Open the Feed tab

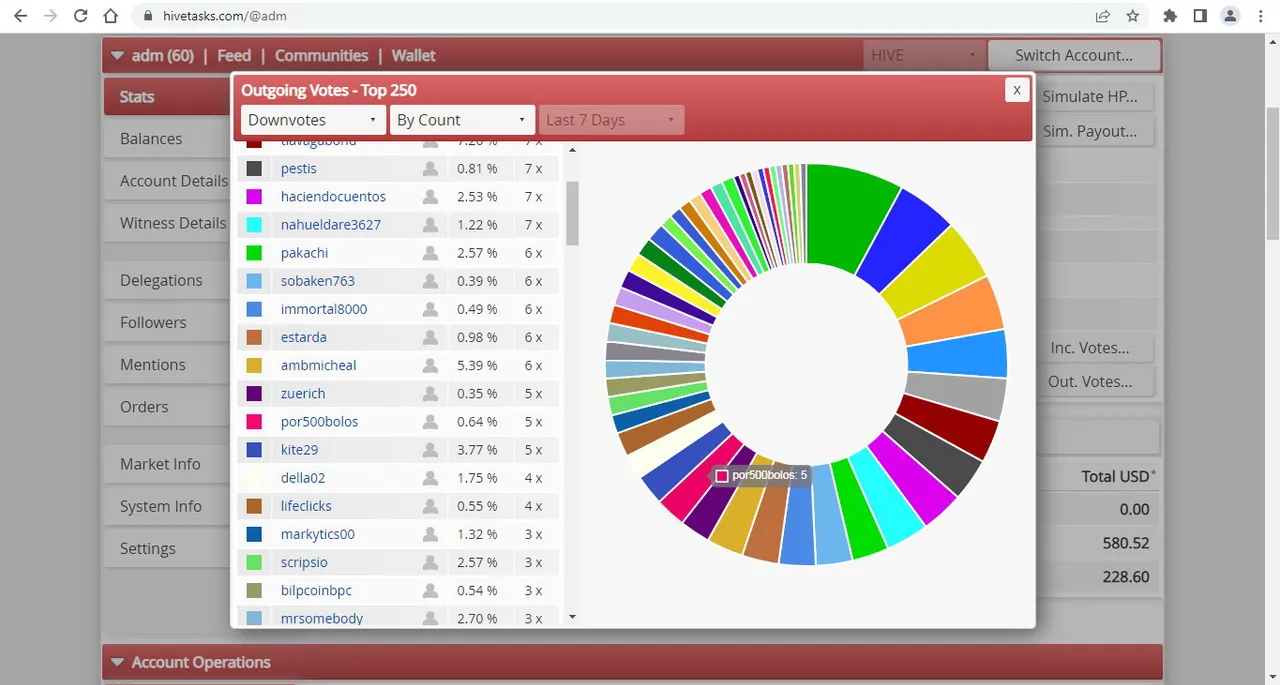[234, 56]
